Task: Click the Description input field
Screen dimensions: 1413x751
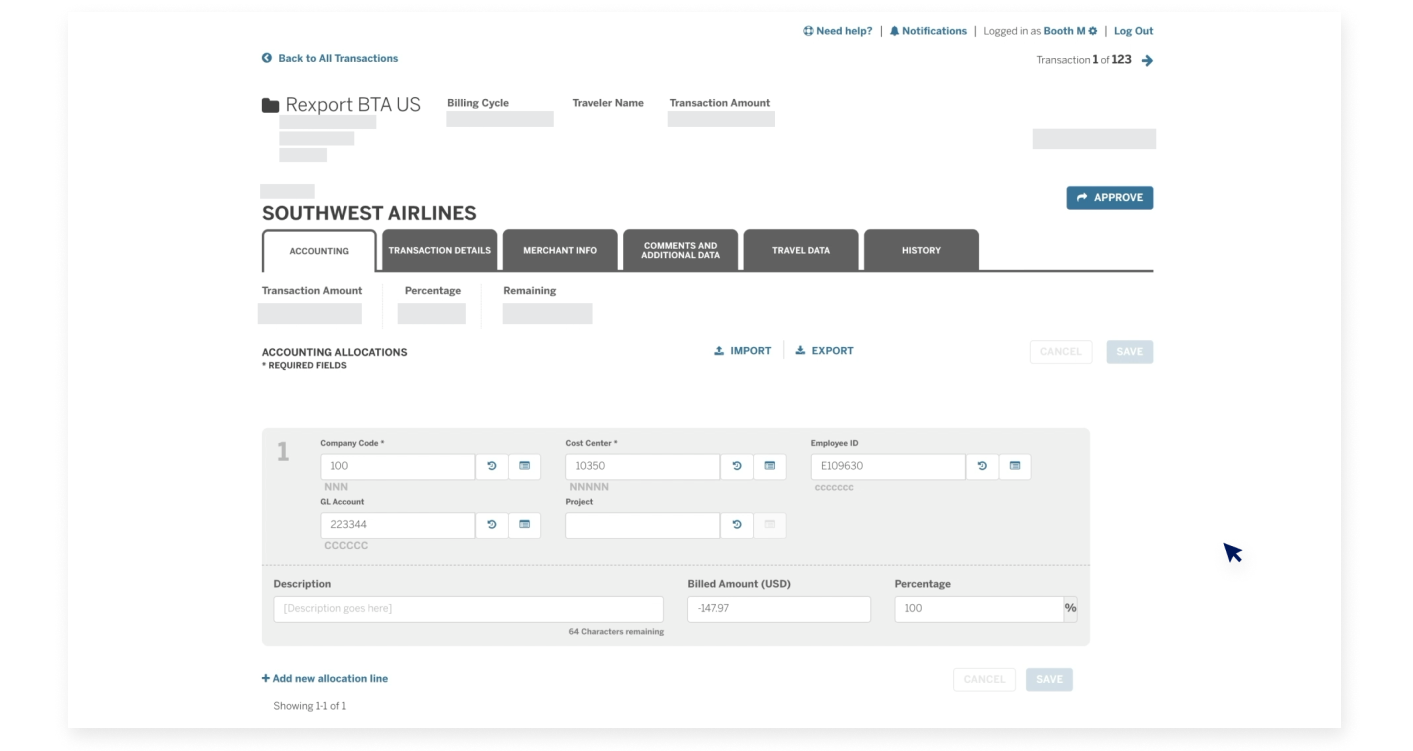Action: tap(468, 608)
